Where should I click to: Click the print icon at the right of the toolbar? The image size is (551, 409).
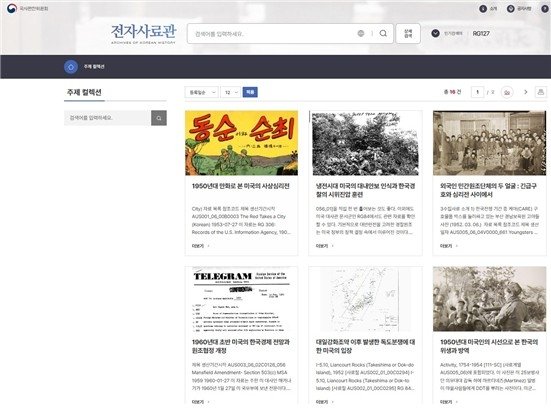coord(541,92)
